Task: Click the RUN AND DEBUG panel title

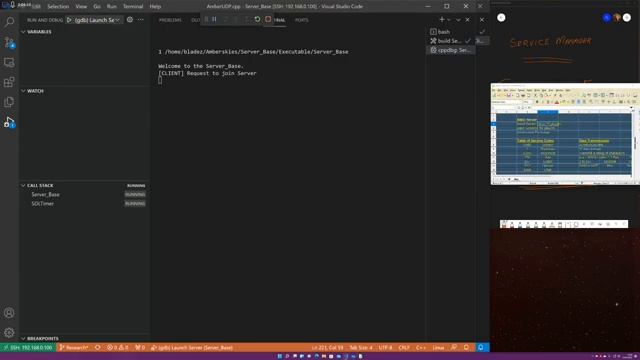Action: pos(45,20)
